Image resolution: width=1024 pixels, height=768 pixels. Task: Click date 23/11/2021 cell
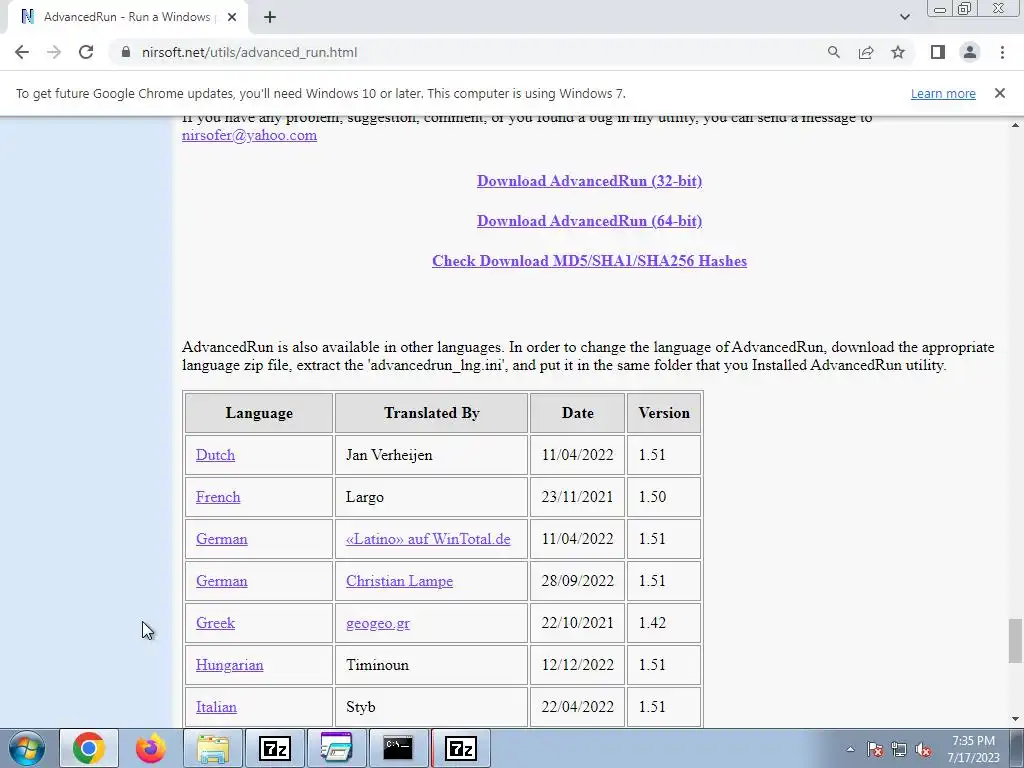click(x=577, y=497)
